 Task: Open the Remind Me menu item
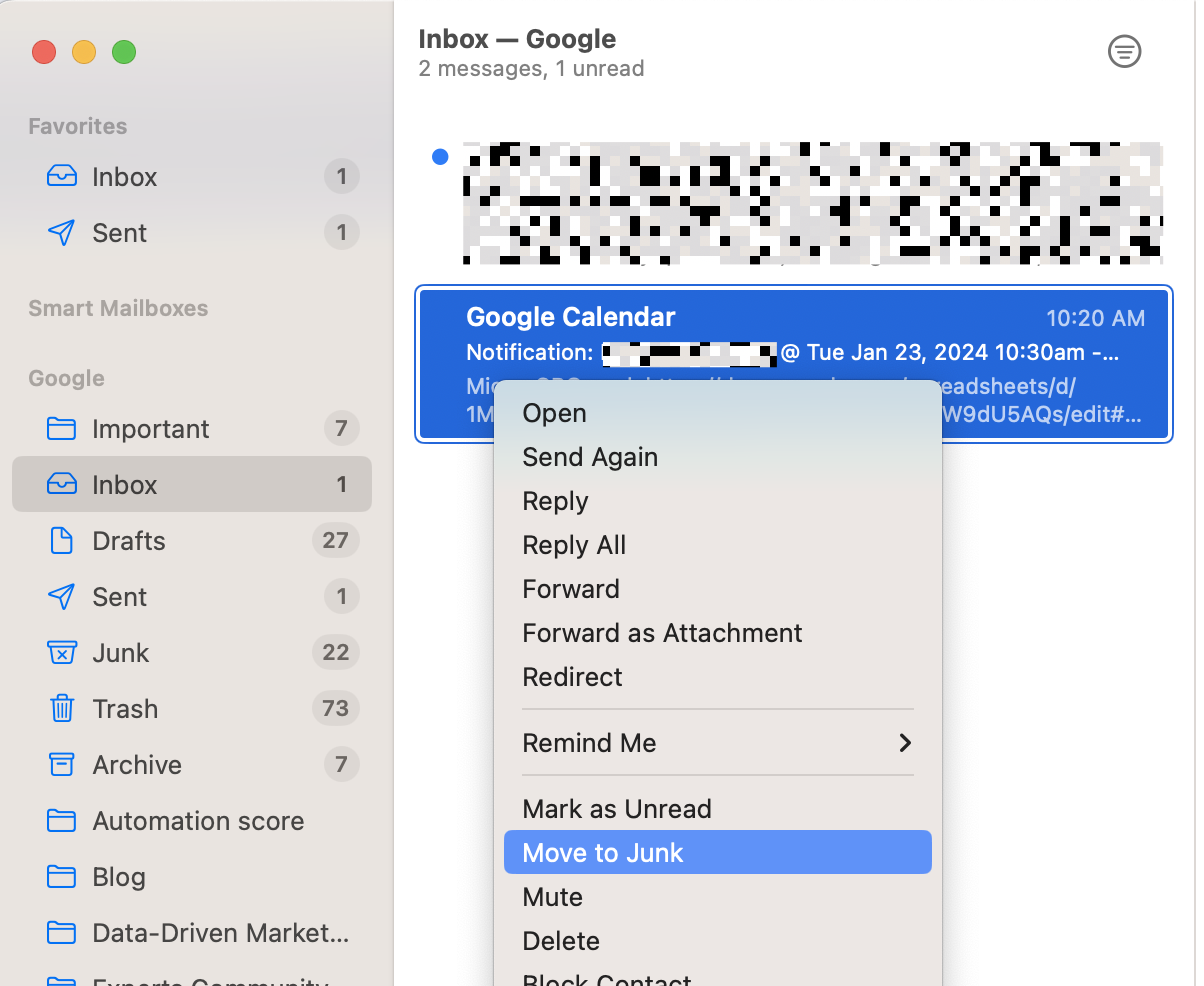coord(718,743)
